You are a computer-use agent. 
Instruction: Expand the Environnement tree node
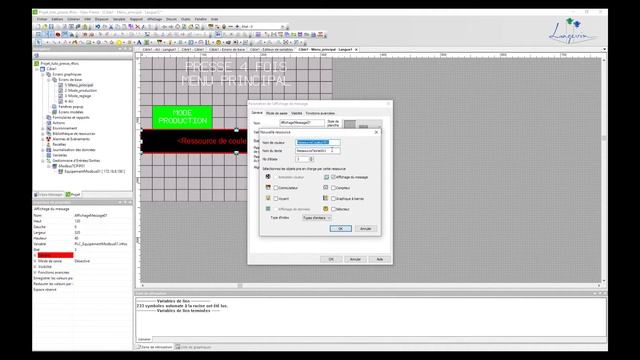pyautogui.click(x=43, y=128)
